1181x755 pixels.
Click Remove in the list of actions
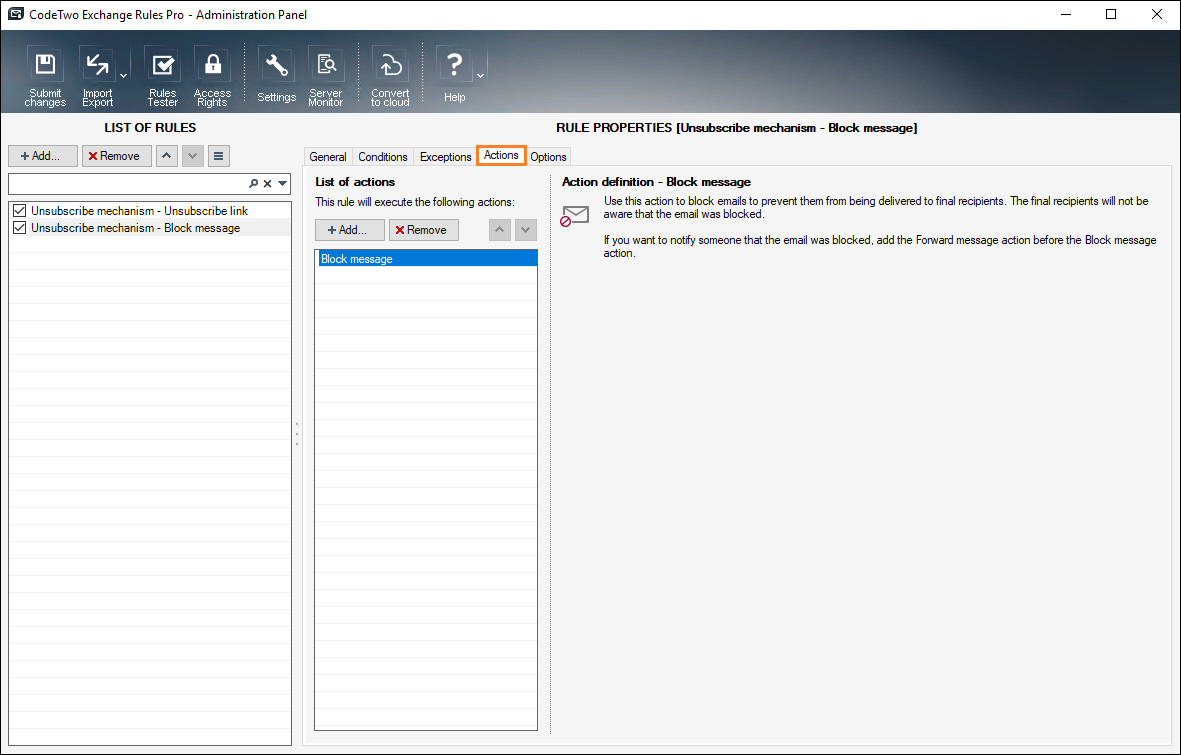click(423, 230)
